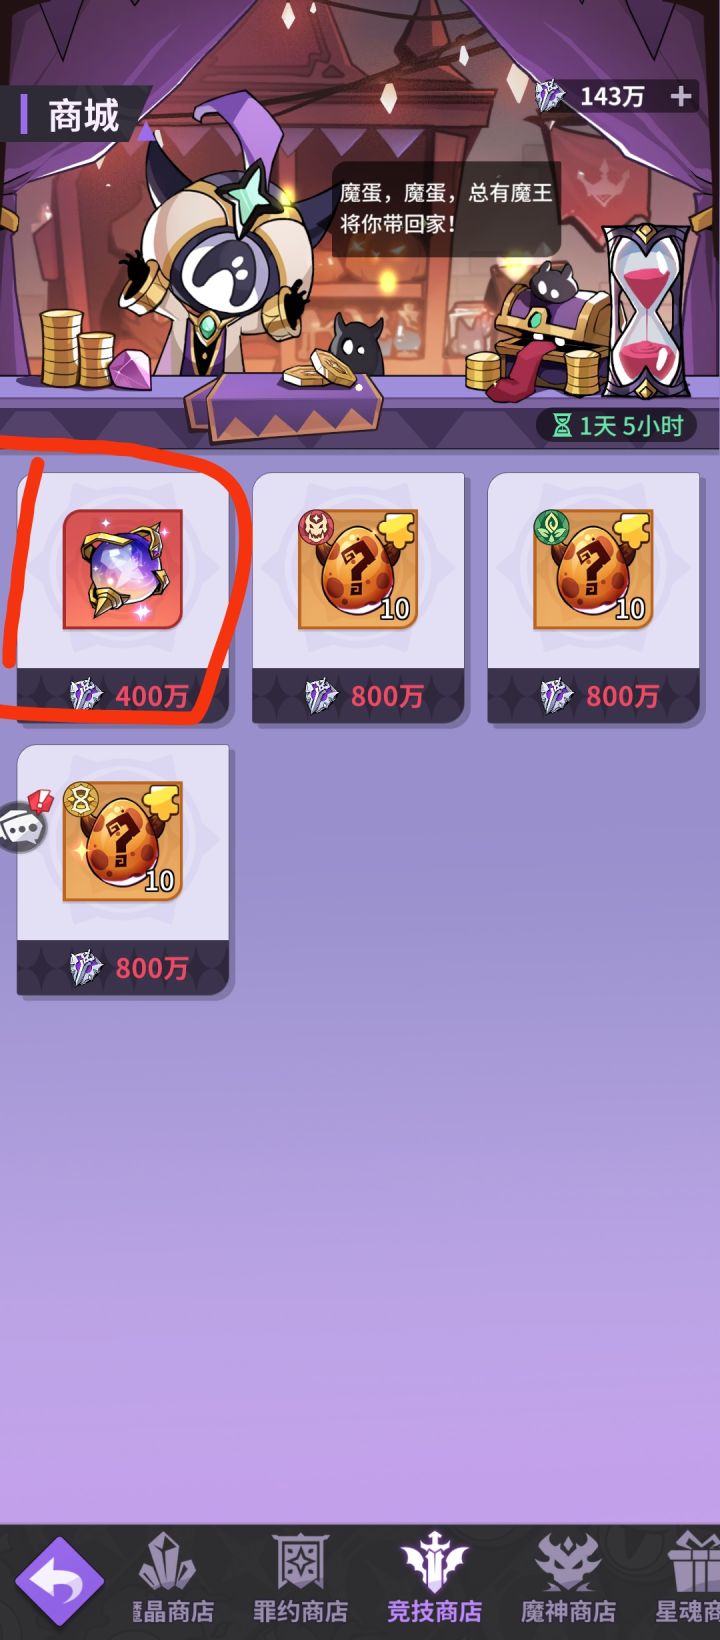Select the green leaf-badge mystery egg item

593,569
